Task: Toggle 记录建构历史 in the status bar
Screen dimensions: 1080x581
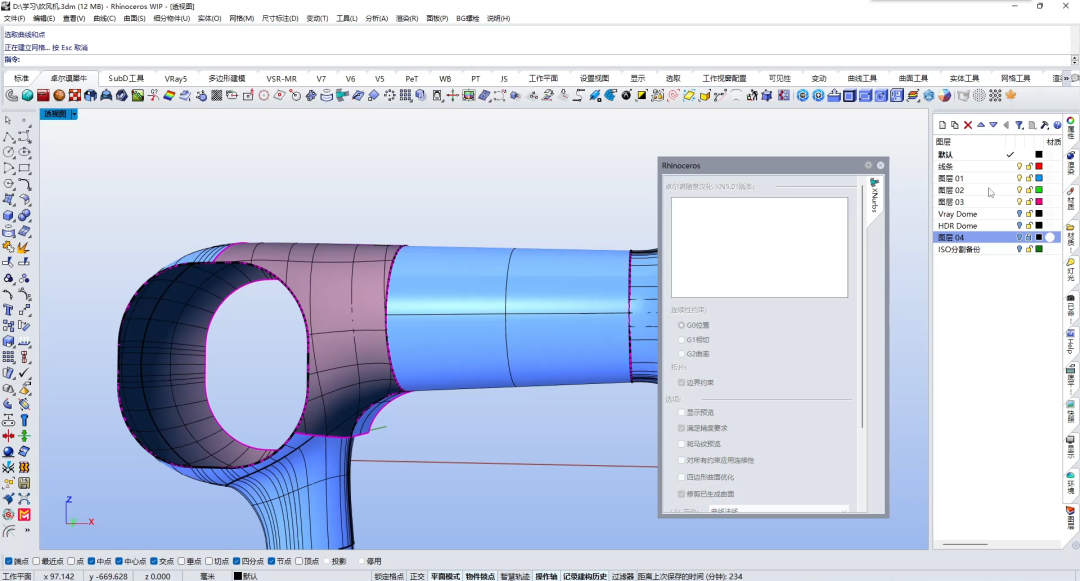Action: tap(585, 576)
